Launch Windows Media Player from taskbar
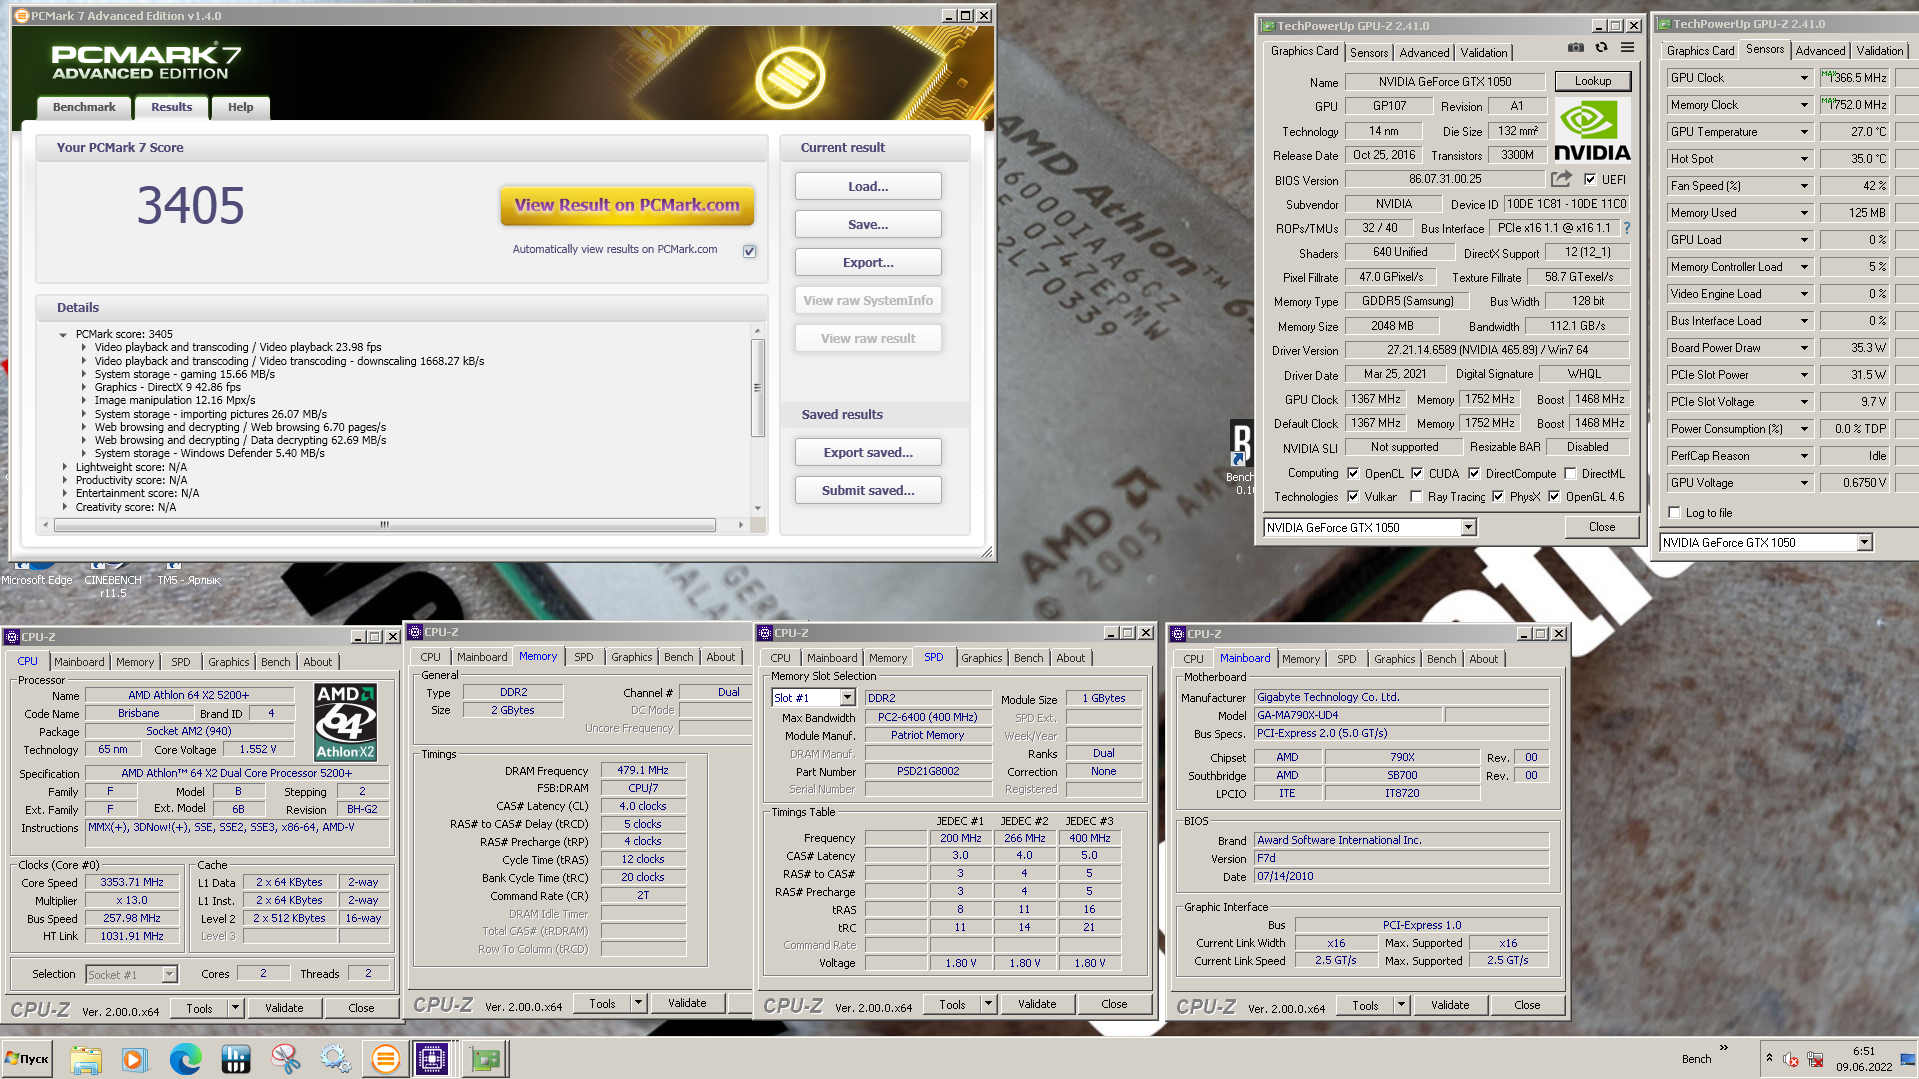 tap(135, 1058)
